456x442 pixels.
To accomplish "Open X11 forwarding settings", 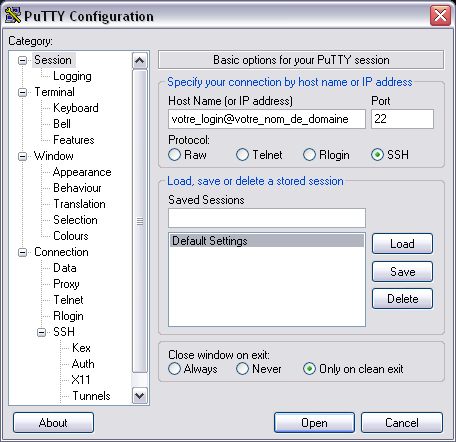I will point(81,380).
